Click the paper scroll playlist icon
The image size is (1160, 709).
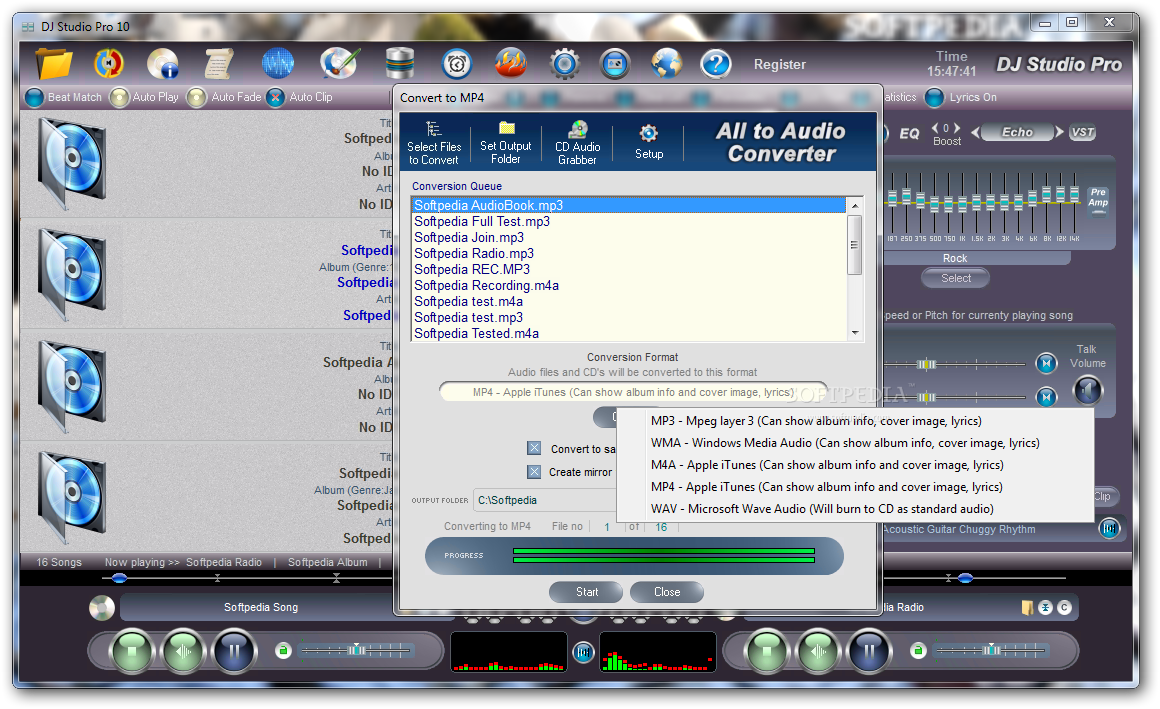[219, 64]
